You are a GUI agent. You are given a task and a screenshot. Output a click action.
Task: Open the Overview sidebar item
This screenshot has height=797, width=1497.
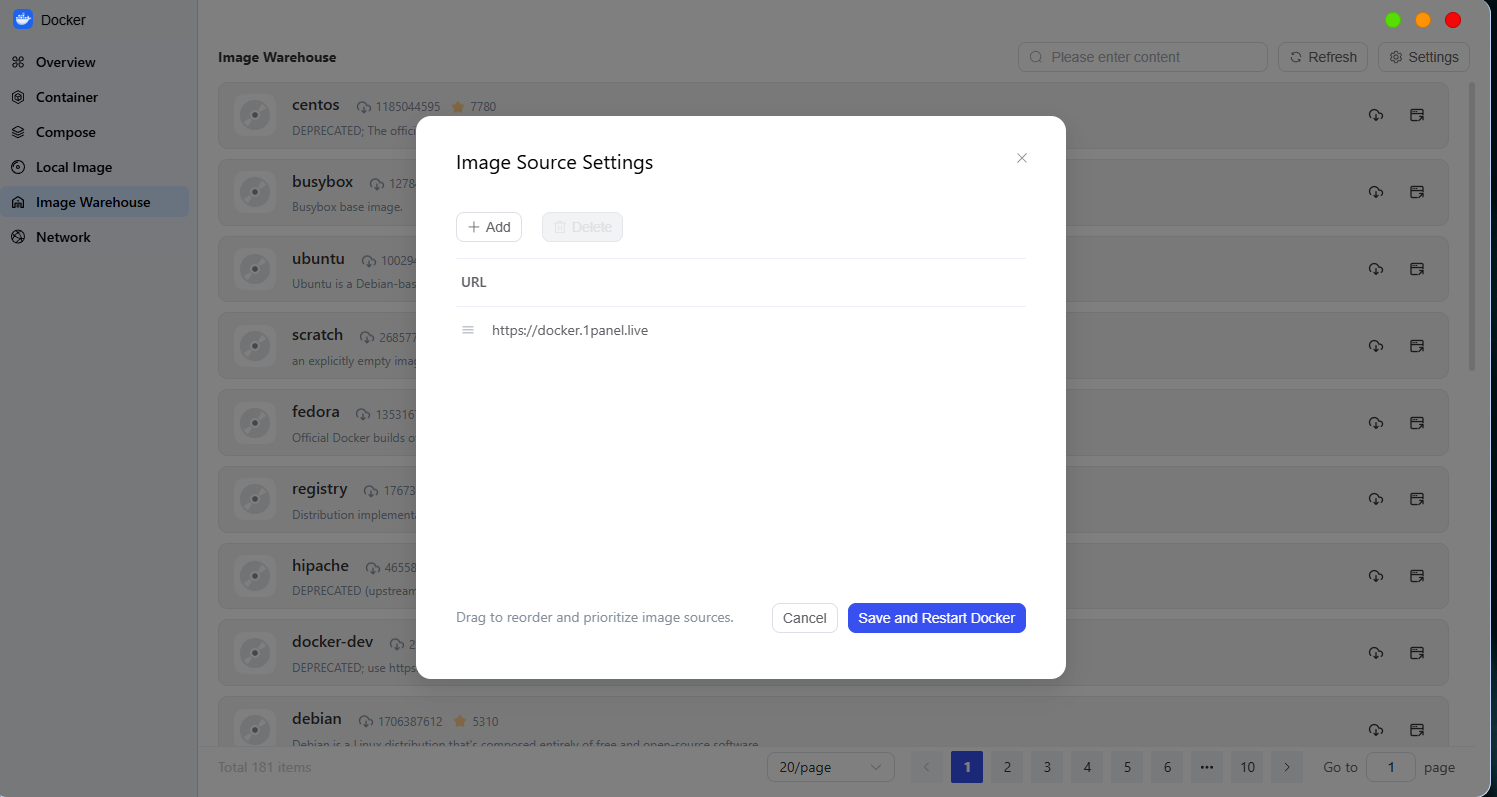(94, 62)
